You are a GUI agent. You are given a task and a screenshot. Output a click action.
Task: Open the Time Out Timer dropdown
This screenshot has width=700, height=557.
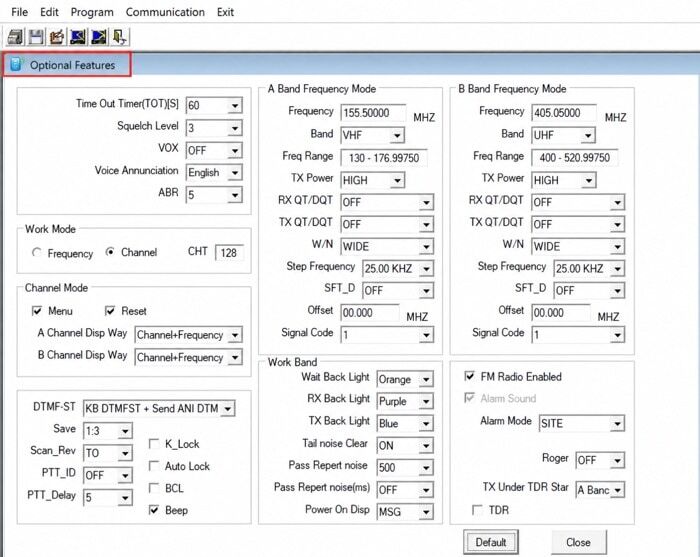coord(214,105)
